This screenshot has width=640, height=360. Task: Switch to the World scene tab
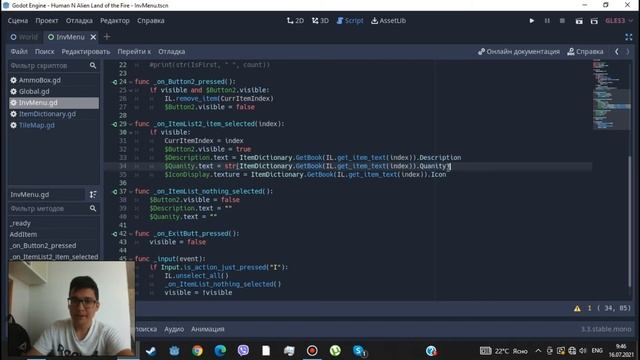pos(24,37)
